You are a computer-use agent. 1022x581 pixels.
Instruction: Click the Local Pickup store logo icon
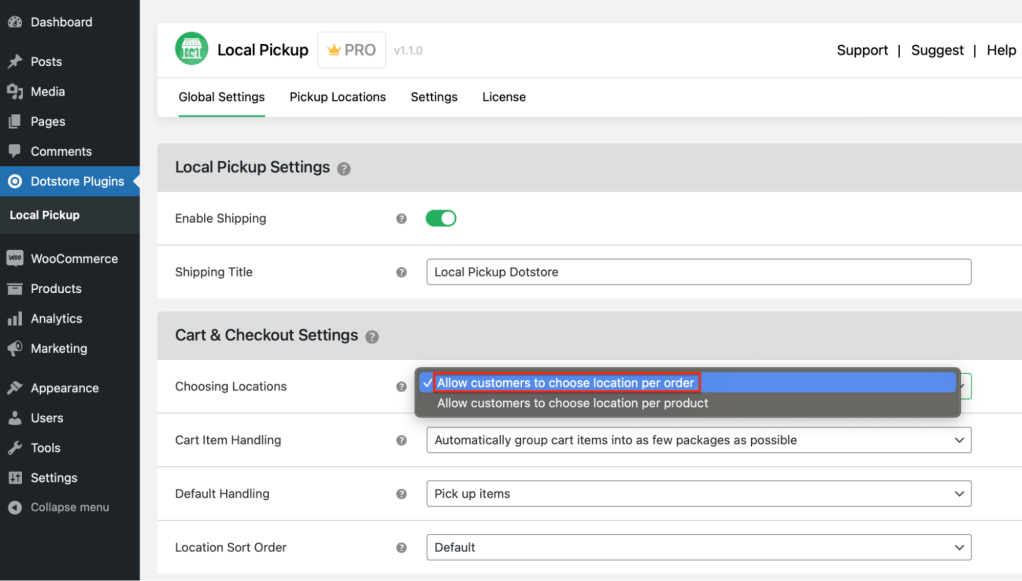tap(192, 50)
